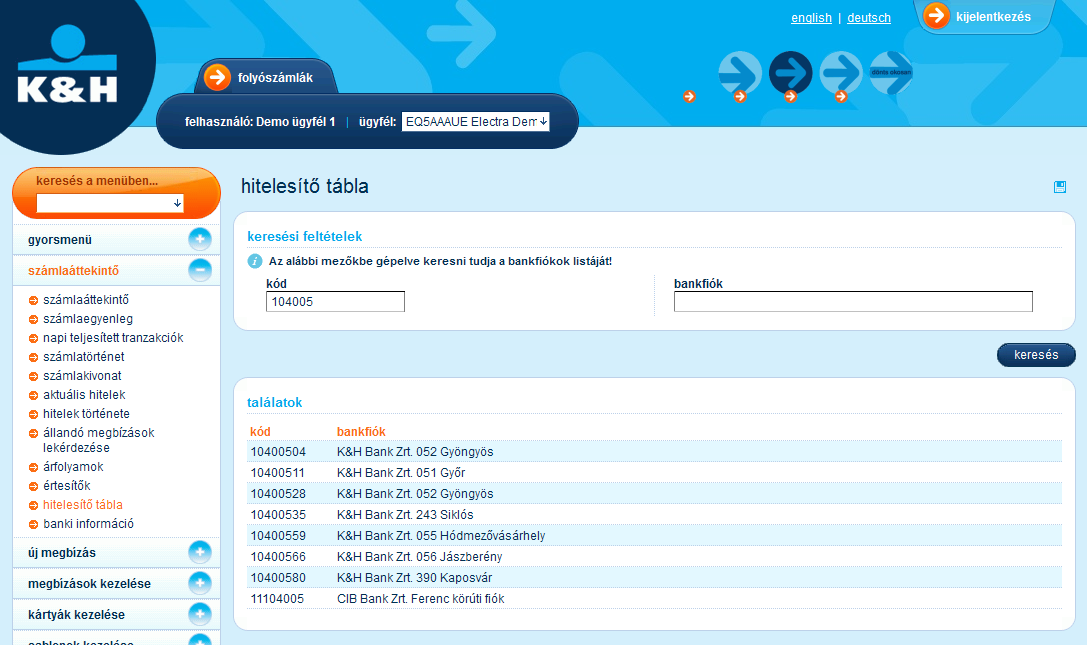Click K&H Bank Zrt. 056 Jászberény

tap(419, 557)
